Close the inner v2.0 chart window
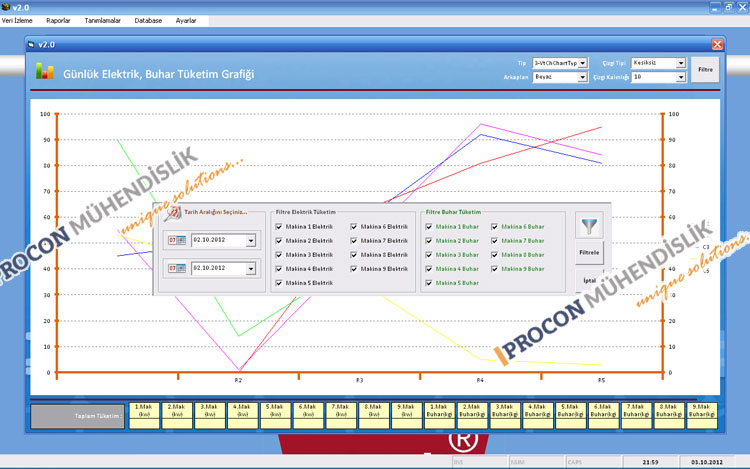 [x=717, y=44]
